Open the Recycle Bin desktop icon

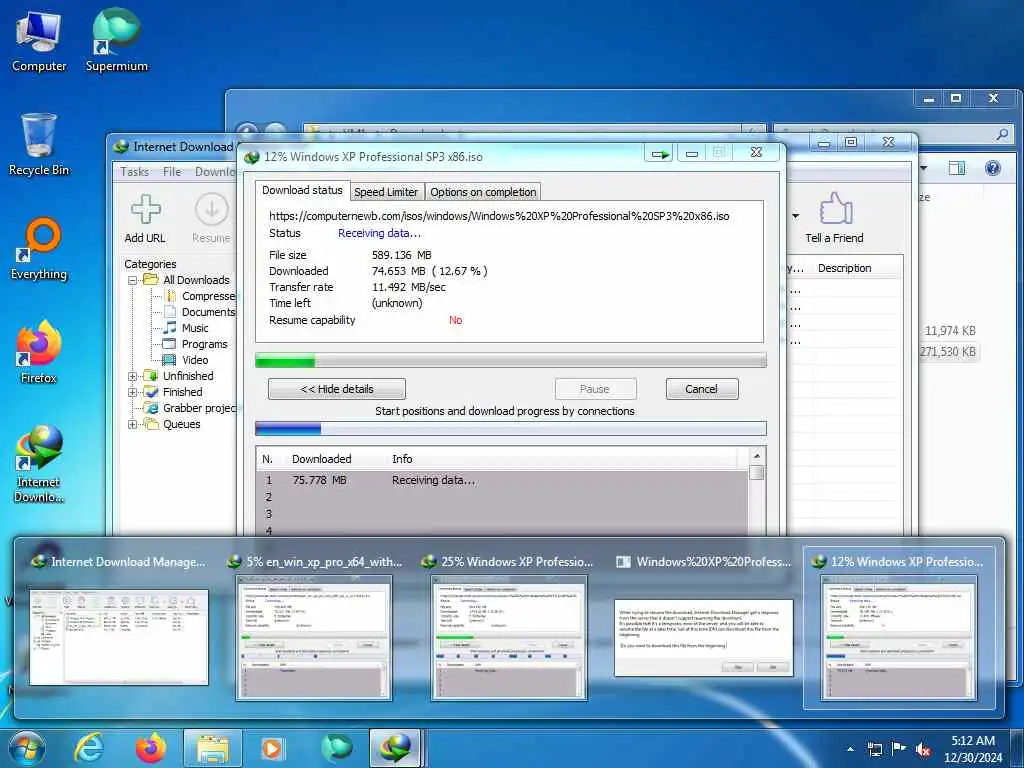click(x=39, y=145)
